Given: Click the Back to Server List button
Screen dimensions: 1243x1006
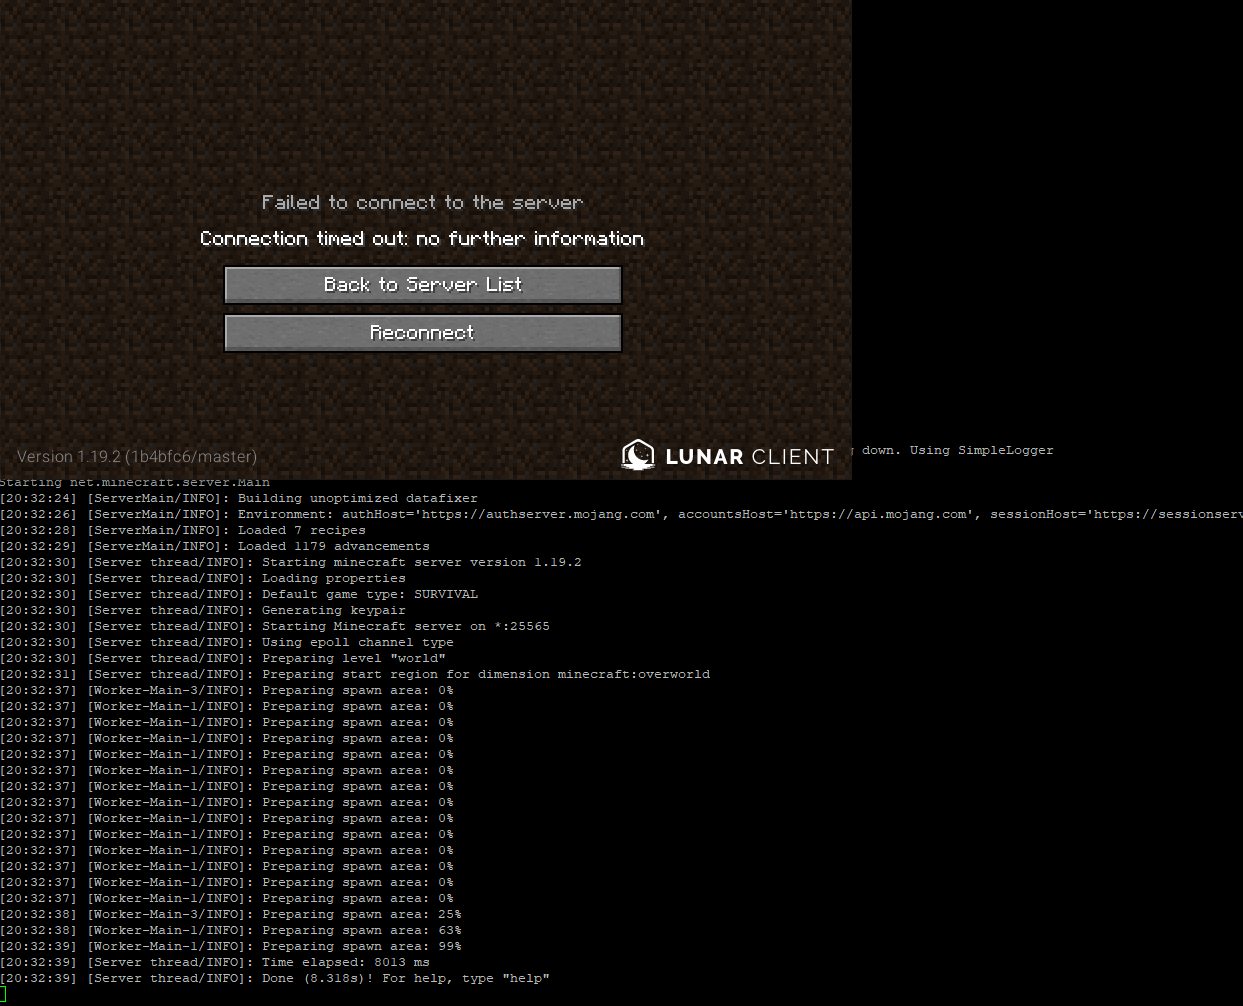Looking at the screenshot, I should 422,285.
